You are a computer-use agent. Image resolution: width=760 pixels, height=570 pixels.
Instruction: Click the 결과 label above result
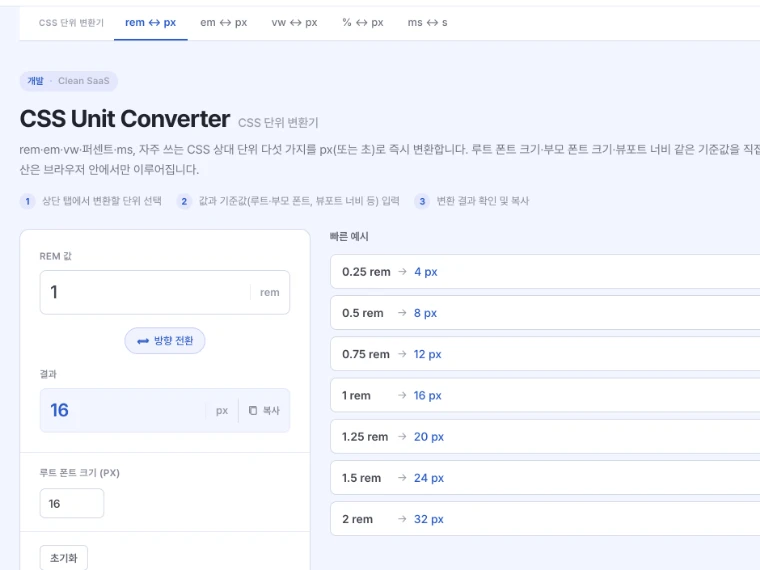[x=48, y=374]
